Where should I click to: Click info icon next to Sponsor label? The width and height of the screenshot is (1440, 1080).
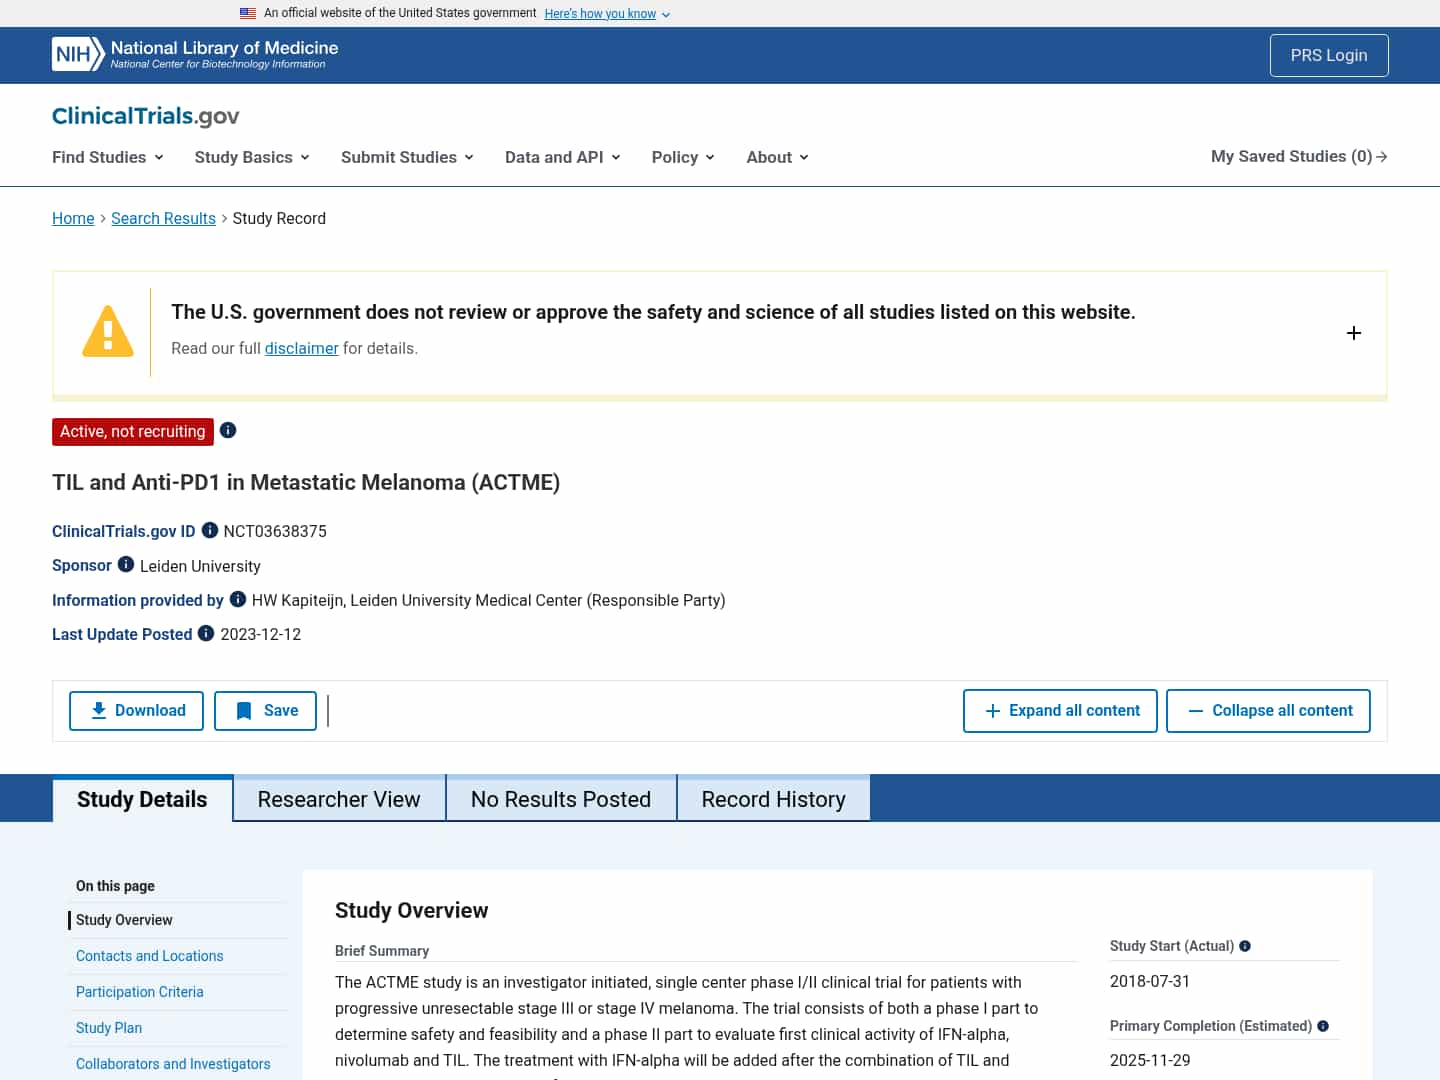[x=126, y=564]
